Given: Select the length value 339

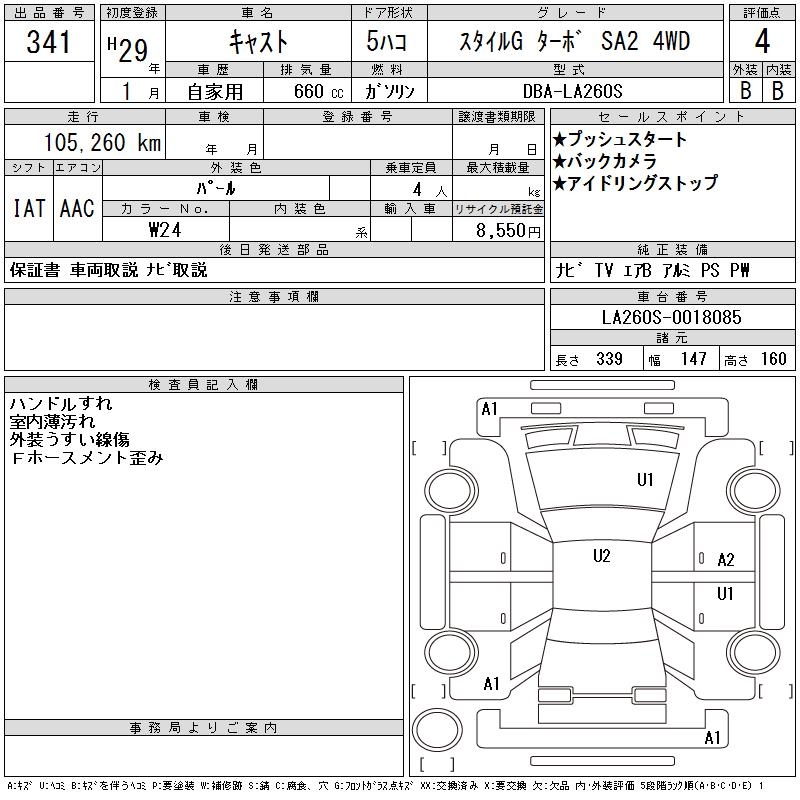Looking at the screenshot, I should tap(609, 359).
